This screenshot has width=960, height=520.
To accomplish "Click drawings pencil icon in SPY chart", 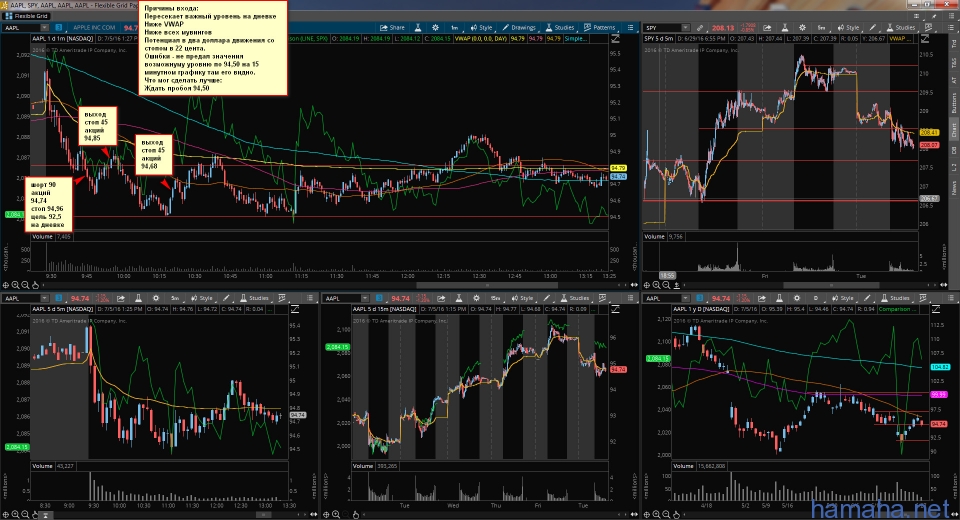I will 873,28.
